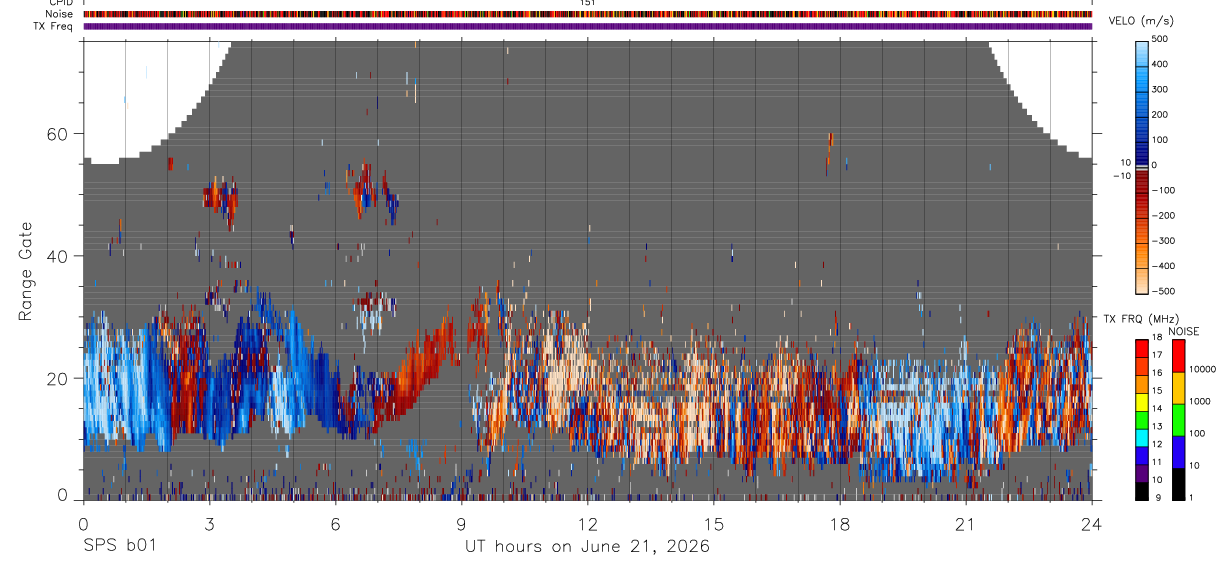Select the 18 hour tick on time axis
This screenshot has height=567, width=1228.
click(840, 524)
